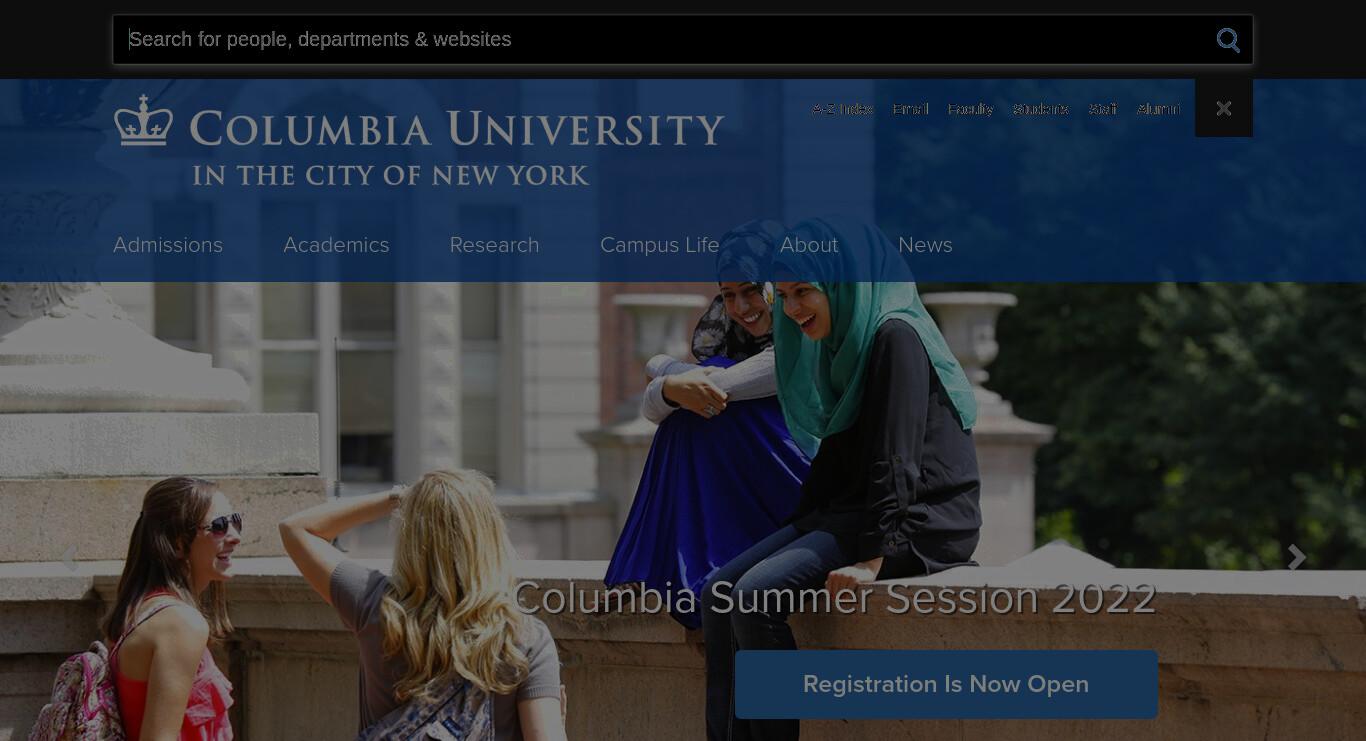Open the A-Z Index link
Image resolution: width=1366 pixels, height=741 pixels.
(842, 109)
